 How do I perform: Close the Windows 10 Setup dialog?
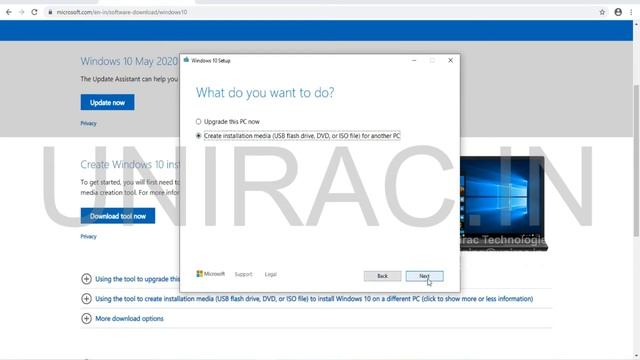point(450,60)
